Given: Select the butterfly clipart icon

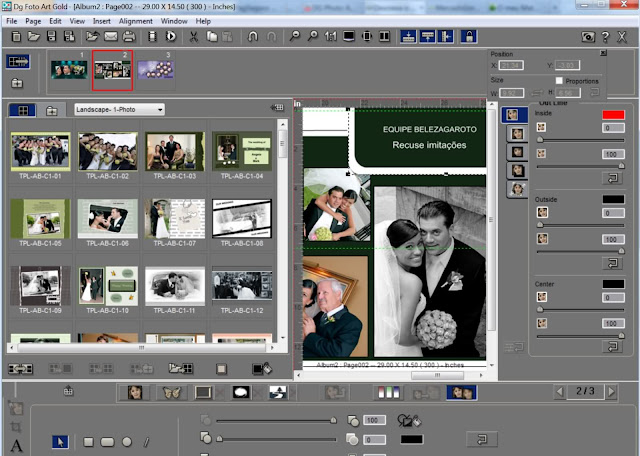Looking at the screenshot, I should 171,392.
